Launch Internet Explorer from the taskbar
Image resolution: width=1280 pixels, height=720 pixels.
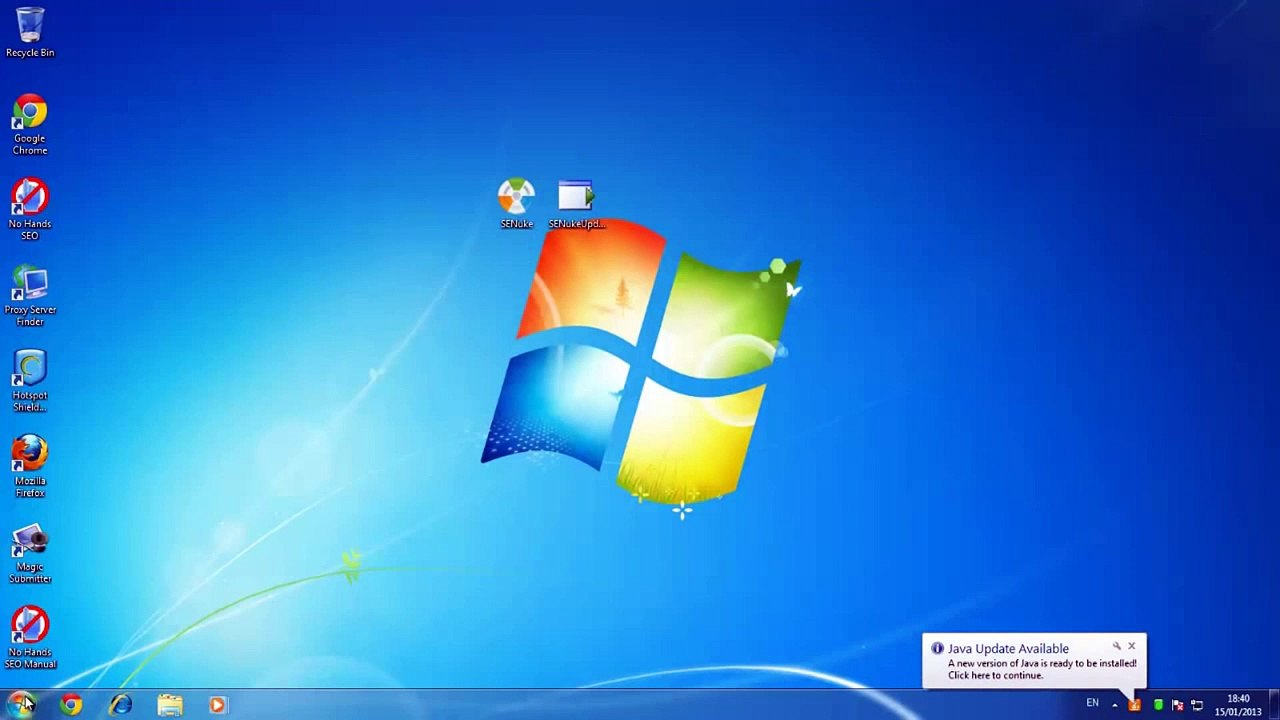(x=120, y=705)
